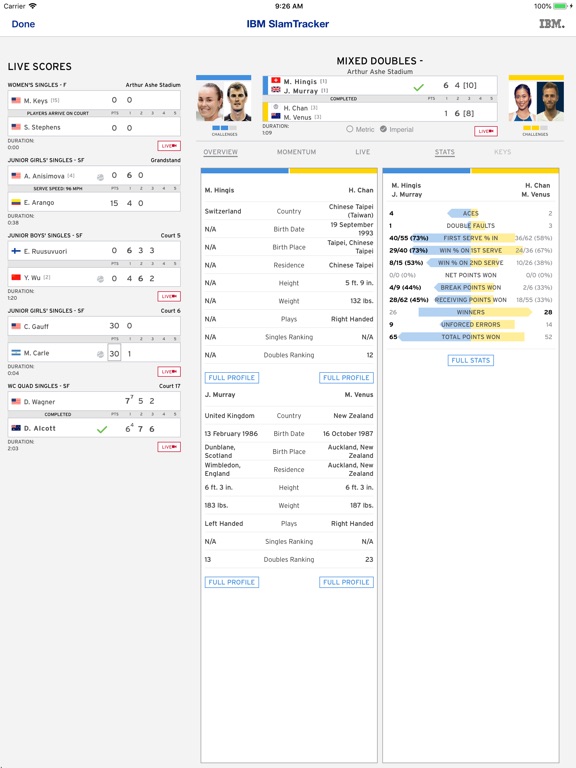The height and width of the screenshot is (768, 576).
Task: Open FULL STATS for the match
Action: 471,360
